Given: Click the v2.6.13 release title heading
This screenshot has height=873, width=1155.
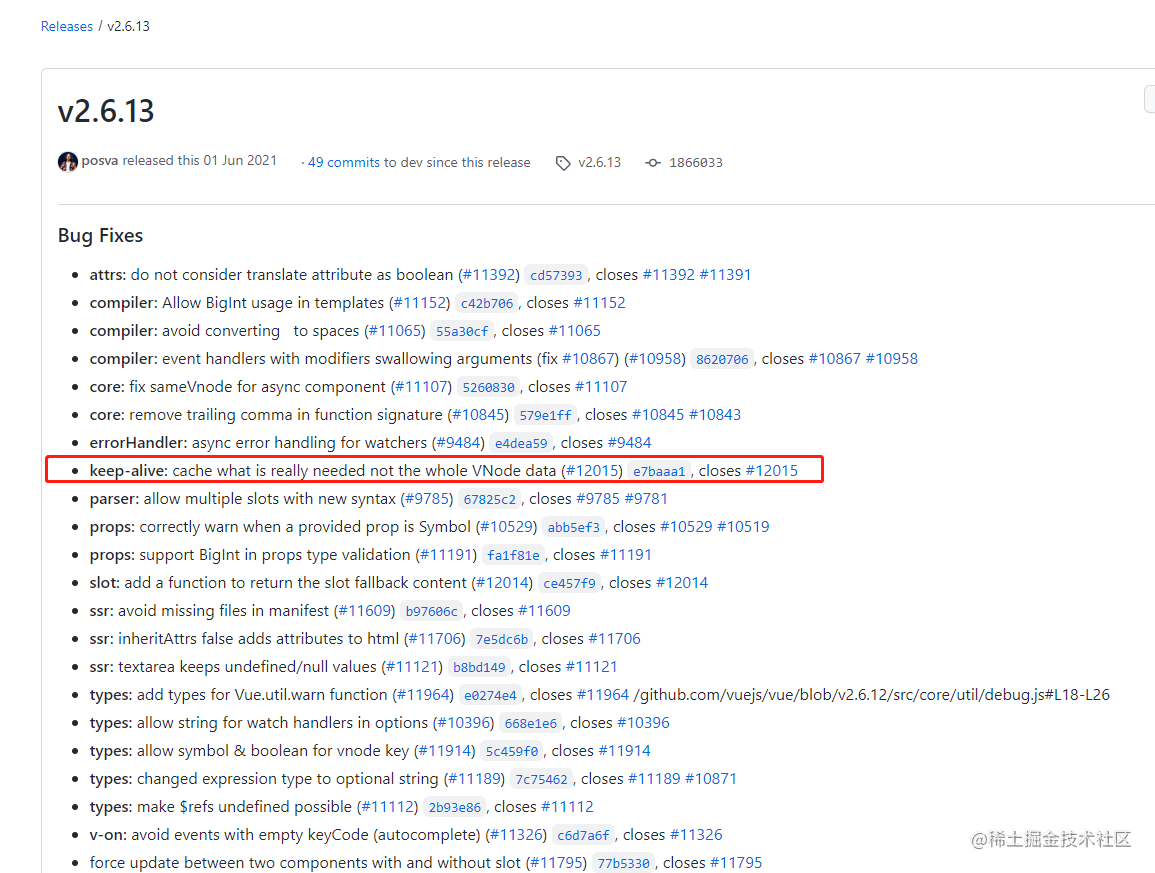Looking at the screenshot, I should (x=106, y=111).
